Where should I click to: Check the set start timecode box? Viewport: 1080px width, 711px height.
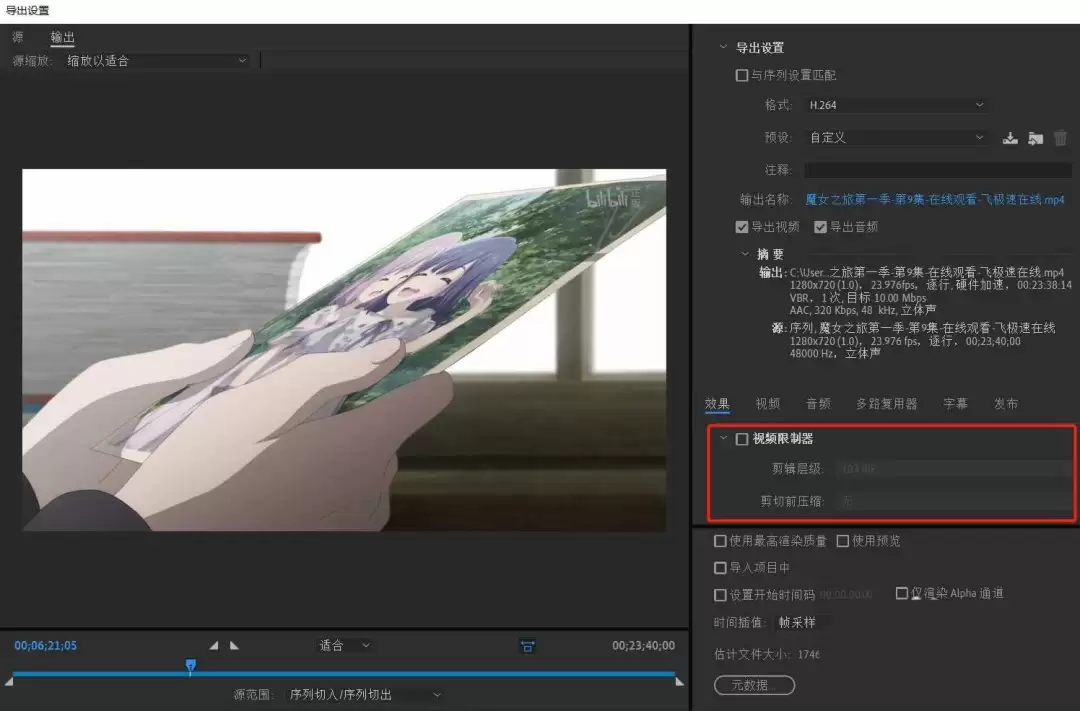[720, 595]
